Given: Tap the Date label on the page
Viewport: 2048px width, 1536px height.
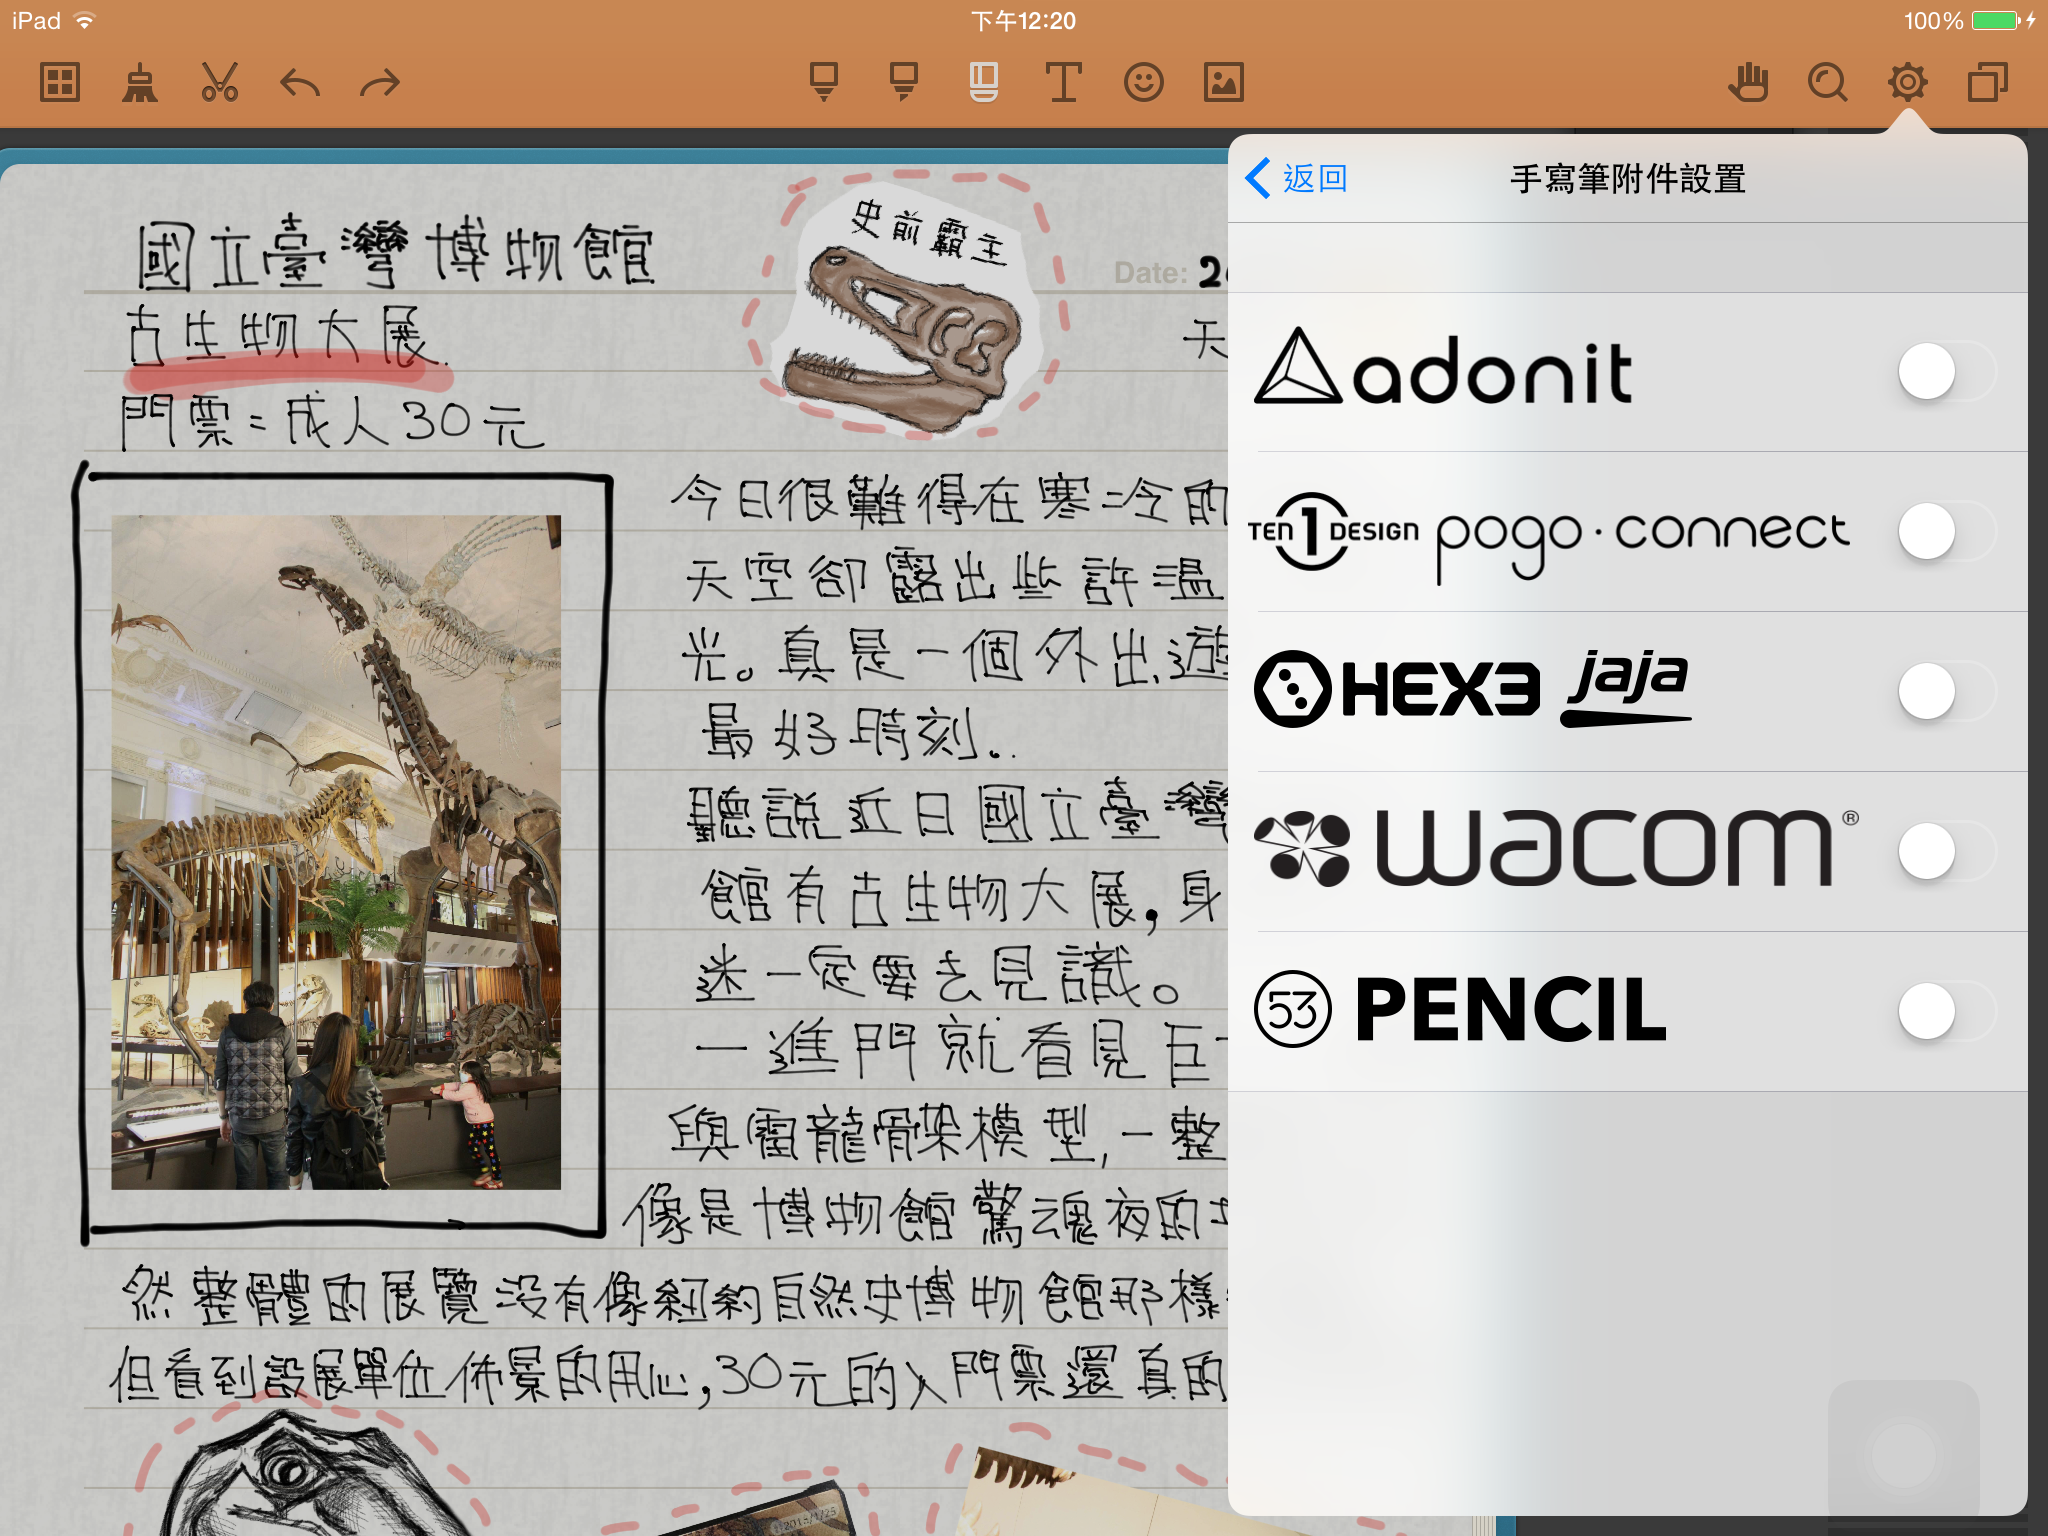Looking at the screenshot, I should click(x=1150, y=272).
